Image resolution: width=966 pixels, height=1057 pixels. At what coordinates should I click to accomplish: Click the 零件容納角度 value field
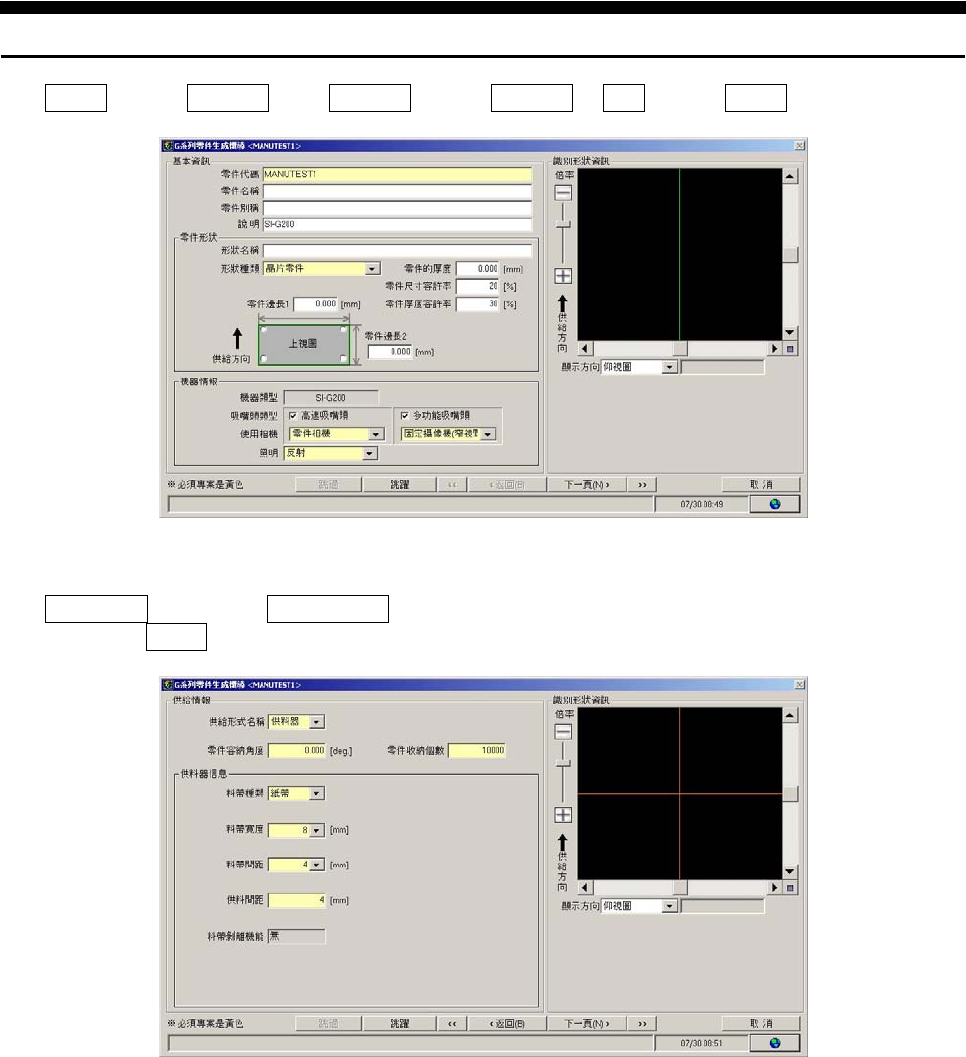tap(297, 750)
